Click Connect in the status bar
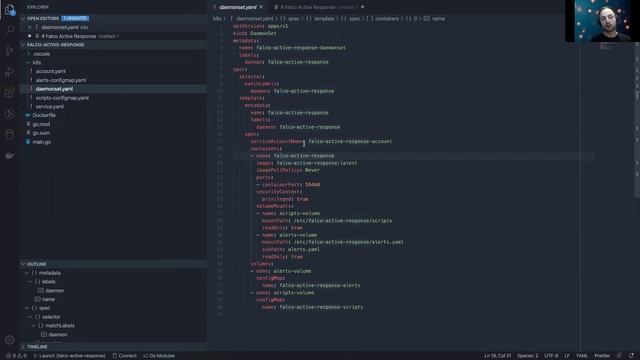Screen dimensions: 640x360 pos(124,356)
